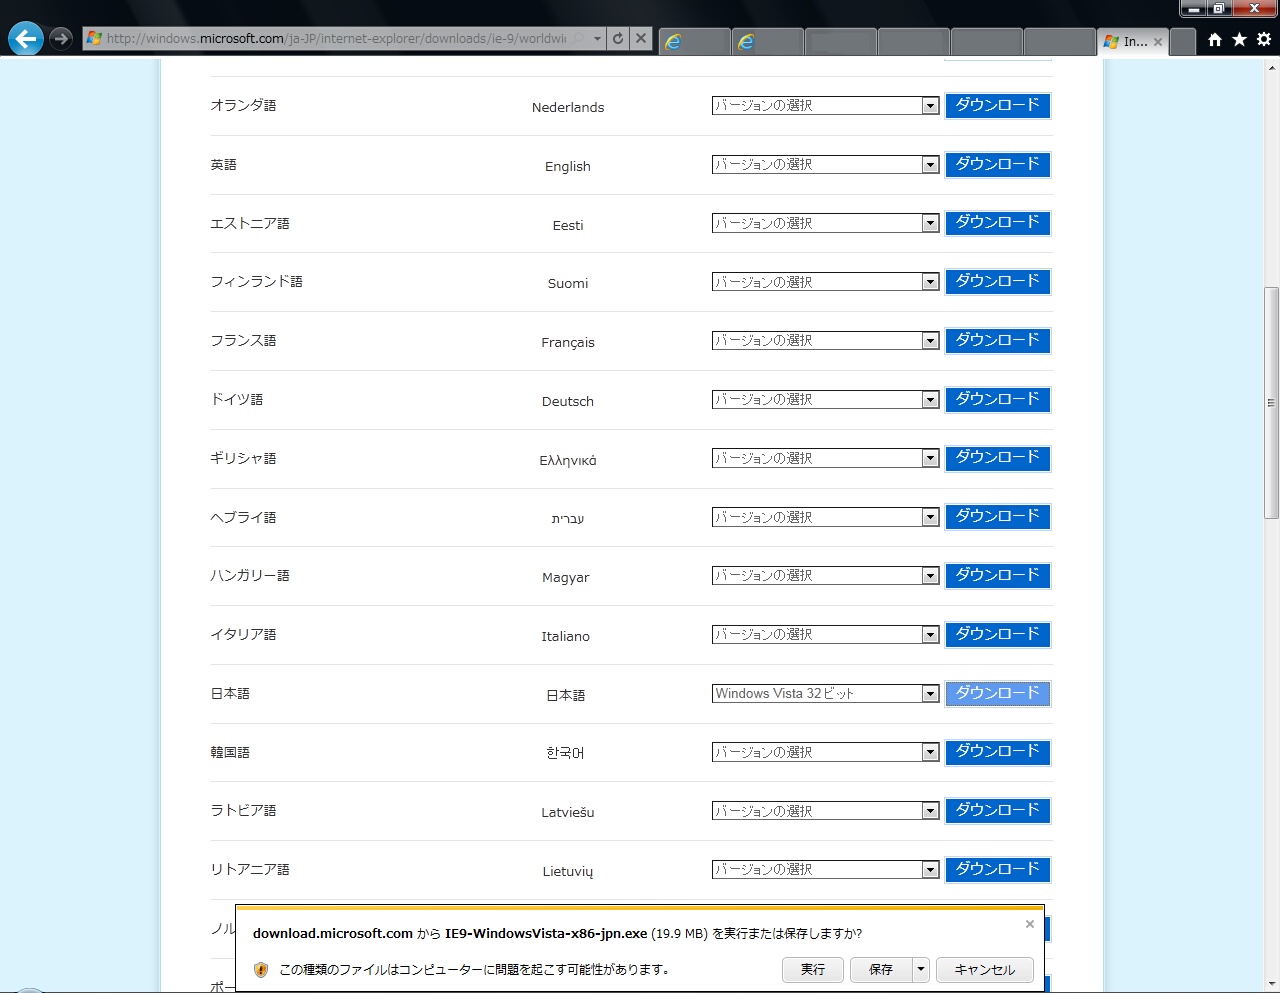Open the Home page icon
This screenshot has height=993, width=1280.
[1215, 40]
